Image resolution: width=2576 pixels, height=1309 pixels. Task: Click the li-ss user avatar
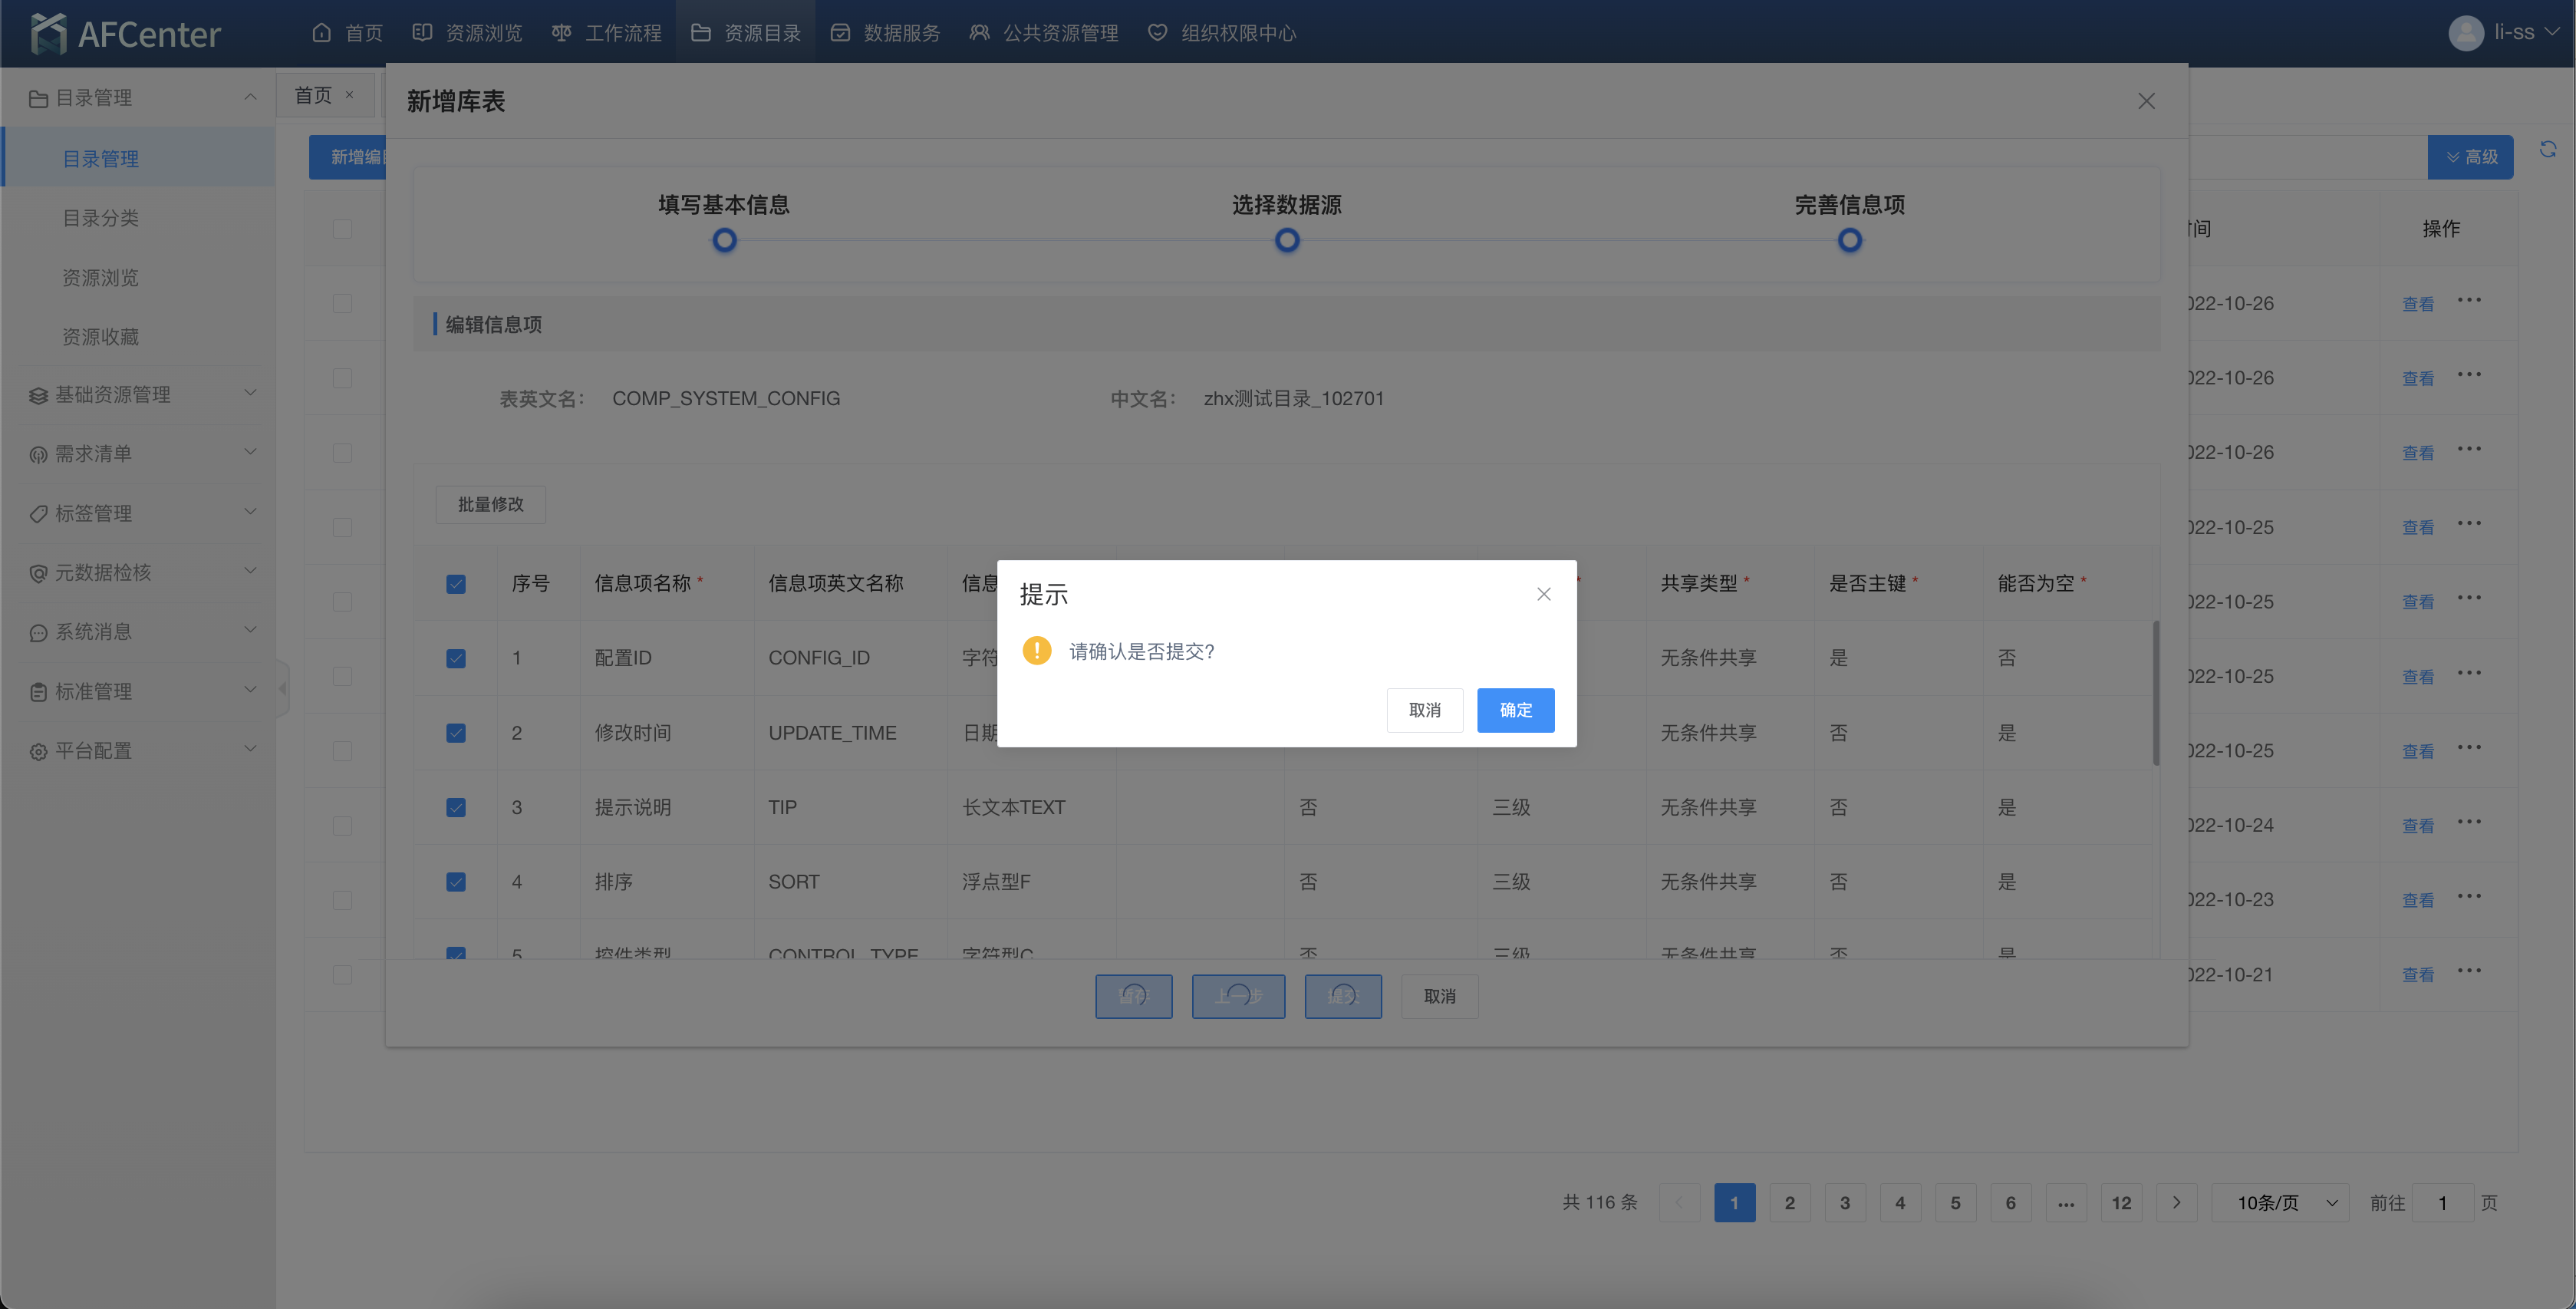[x=2465, y=33]
